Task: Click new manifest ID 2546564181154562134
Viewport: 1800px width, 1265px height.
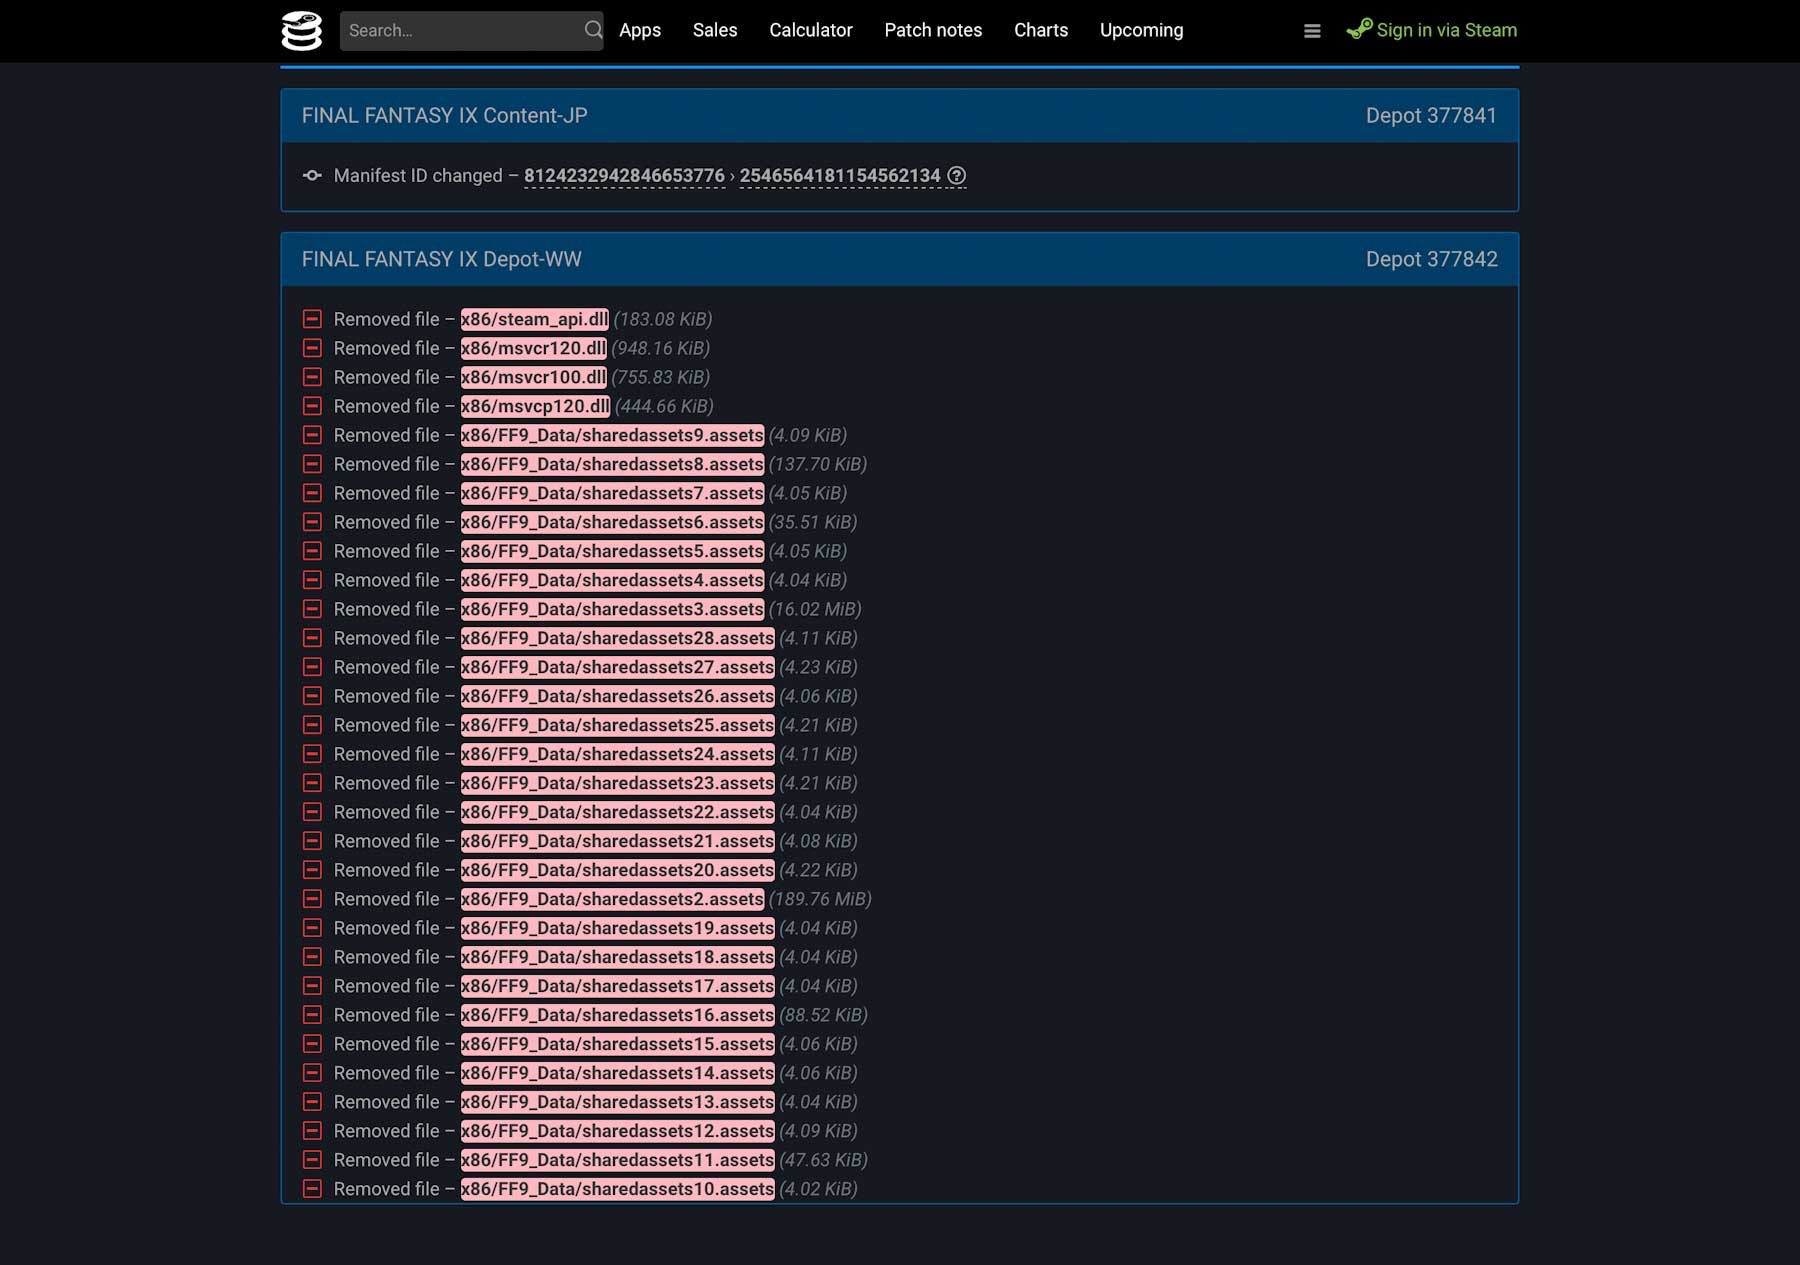Action: [840, 176]
